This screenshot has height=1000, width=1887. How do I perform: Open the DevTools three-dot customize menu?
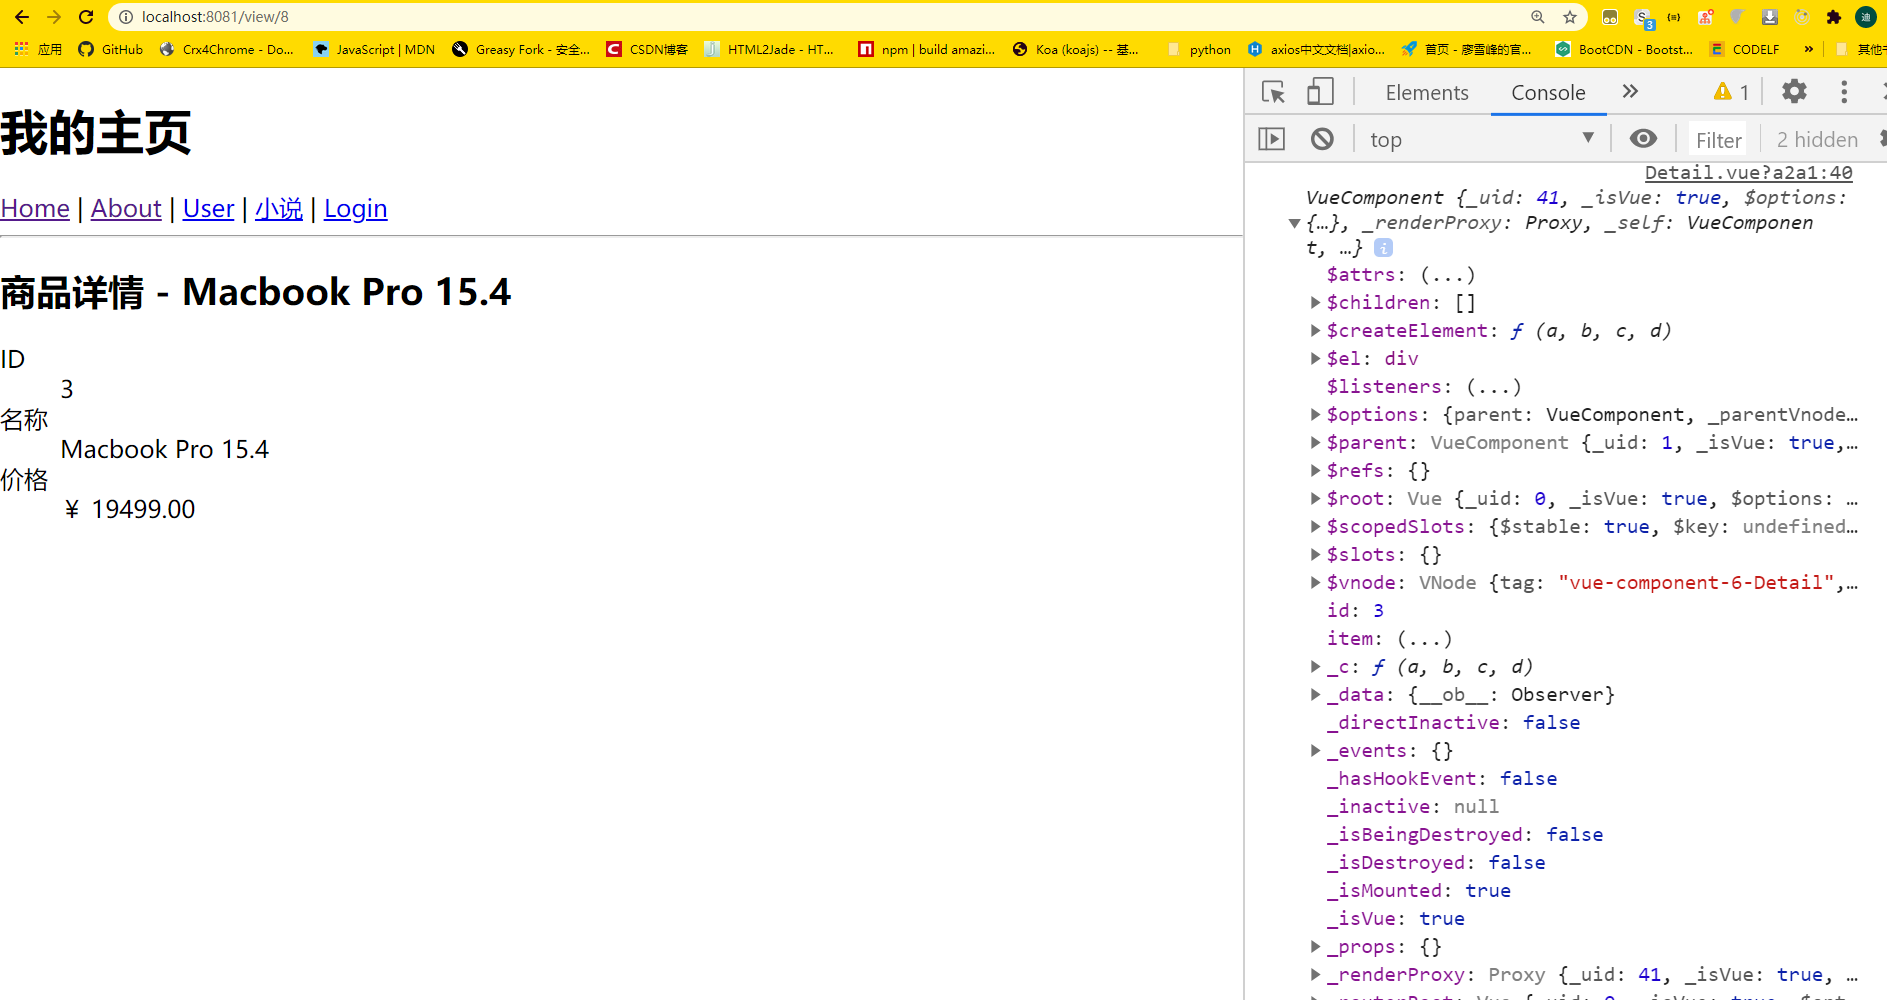[1844, 92]
